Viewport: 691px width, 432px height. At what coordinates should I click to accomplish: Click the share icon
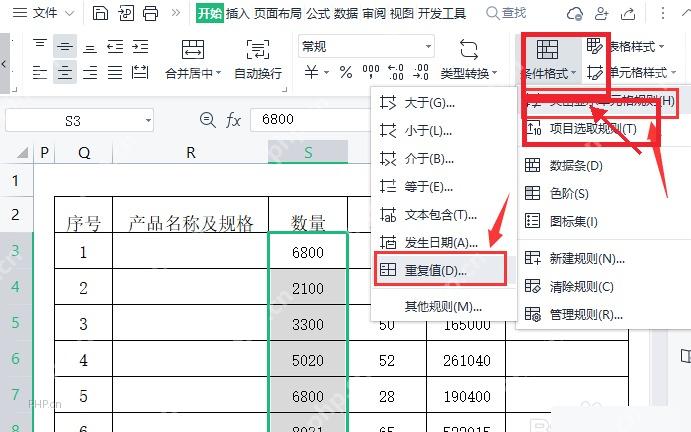[628, 14]
